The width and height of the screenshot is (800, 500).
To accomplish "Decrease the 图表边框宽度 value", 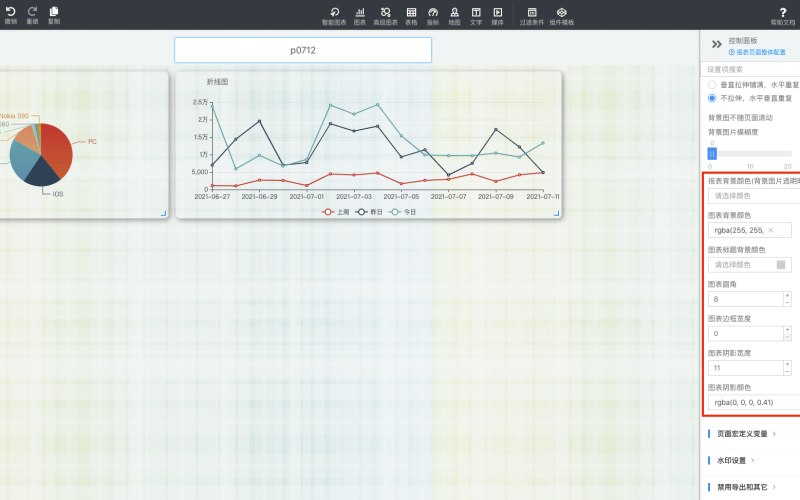I will point(787,337).
